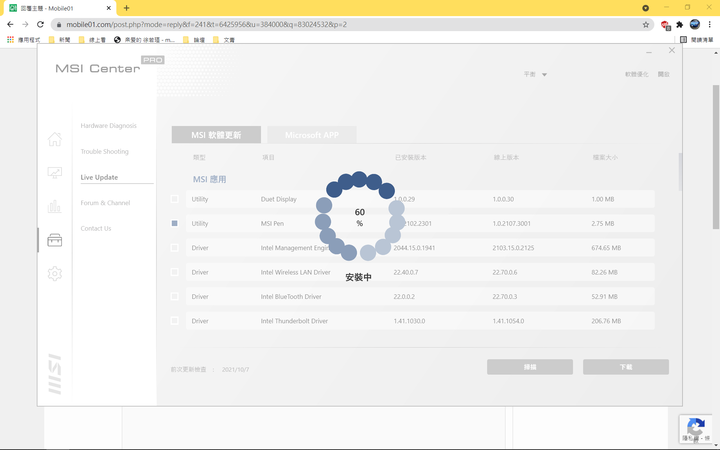Click the red extension icon in Chrome toolbar
This screenshot has height=450, width=720.
[665, 25]
